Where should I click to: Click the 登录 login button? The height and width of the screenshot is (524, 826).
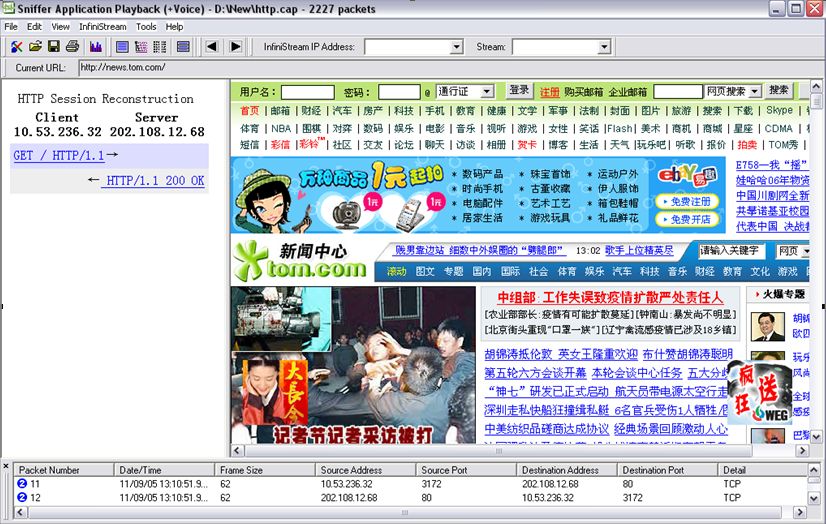(x=519, y=91)
